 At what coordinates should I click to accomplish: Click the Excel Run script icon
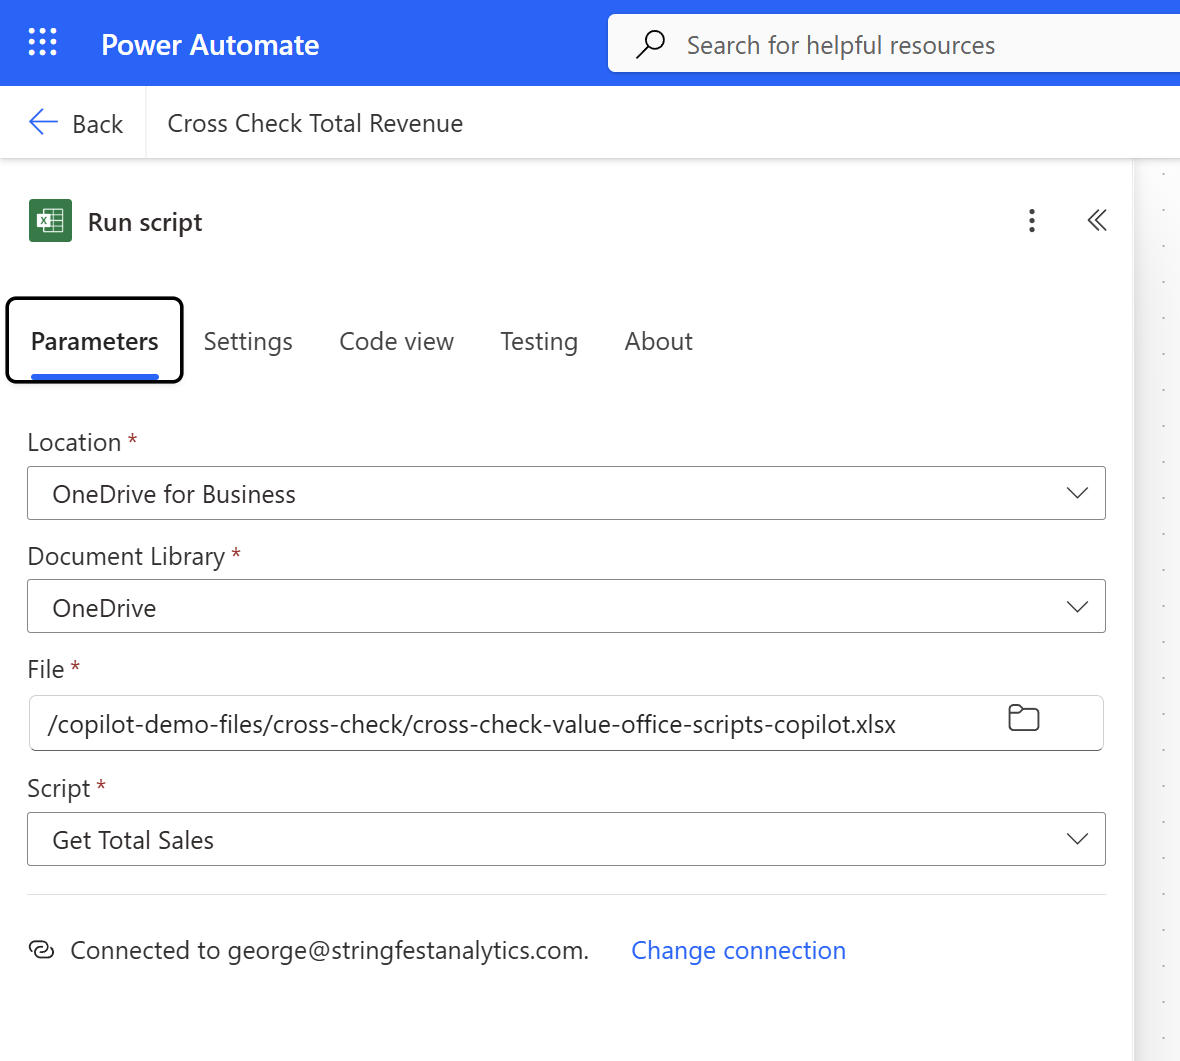click(x=50, y=220)
